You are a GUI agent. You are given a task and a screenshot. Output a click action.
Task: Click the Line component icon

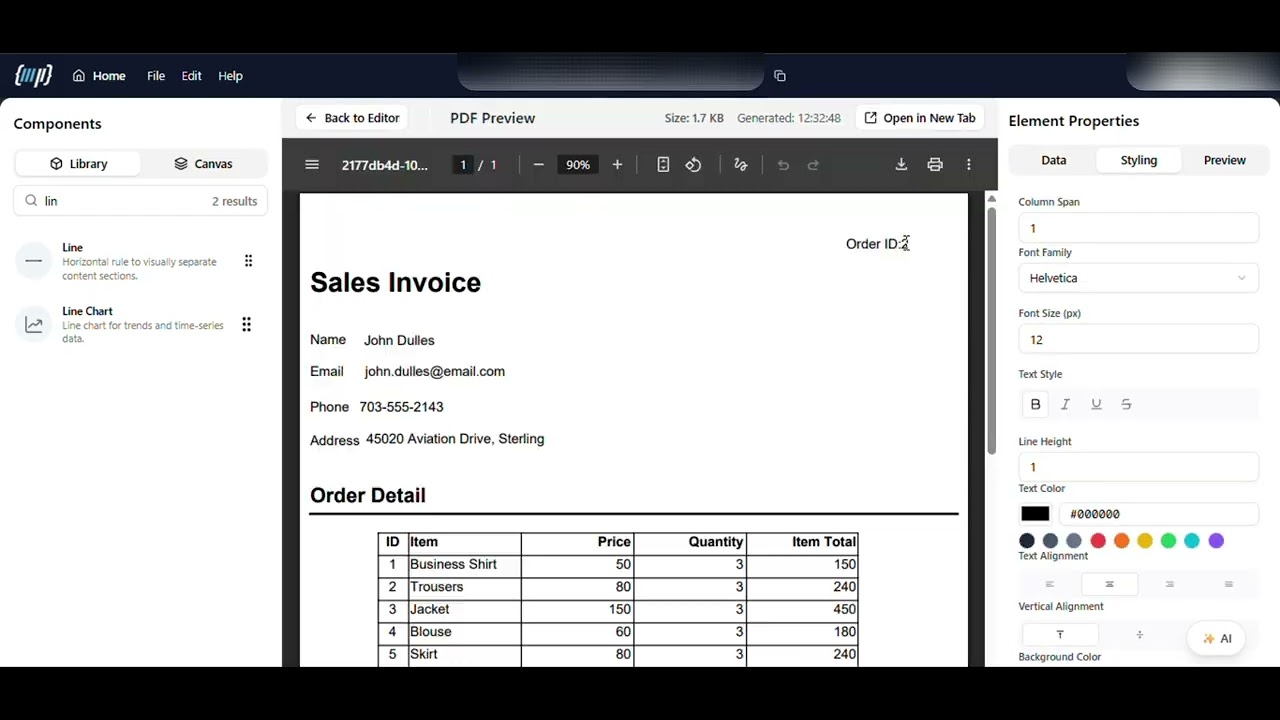(34, 261)
